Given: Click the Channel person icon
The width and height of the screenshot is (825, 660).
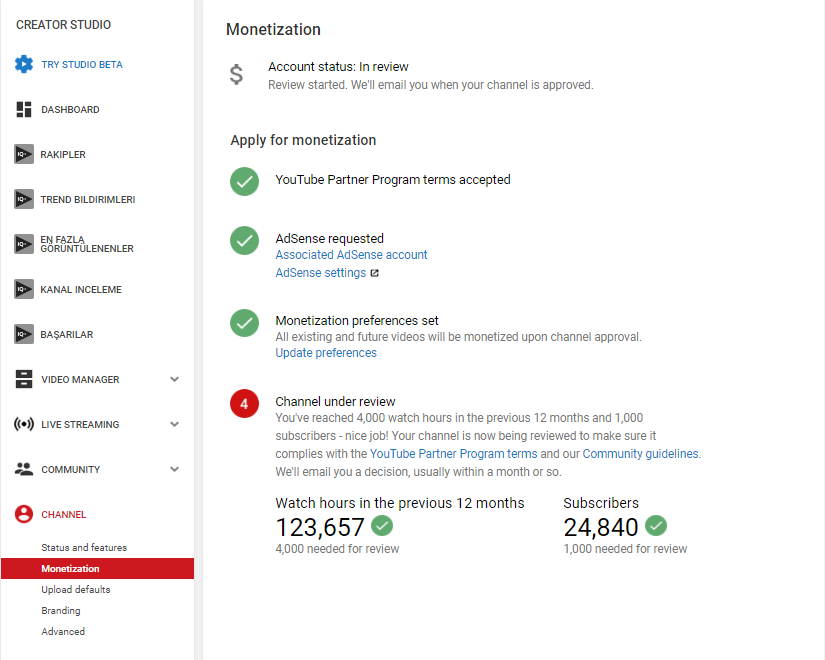Looking at the screenshot, I should (x=24, y=514).
